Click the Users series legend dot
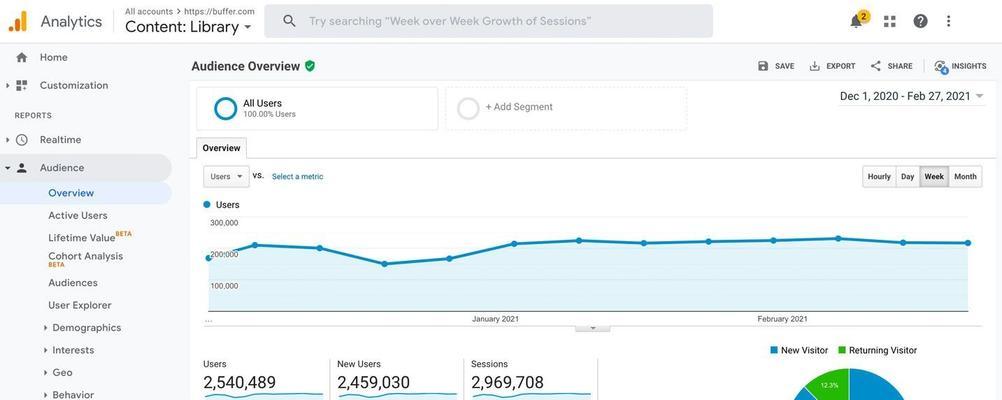 coord(206,205)
